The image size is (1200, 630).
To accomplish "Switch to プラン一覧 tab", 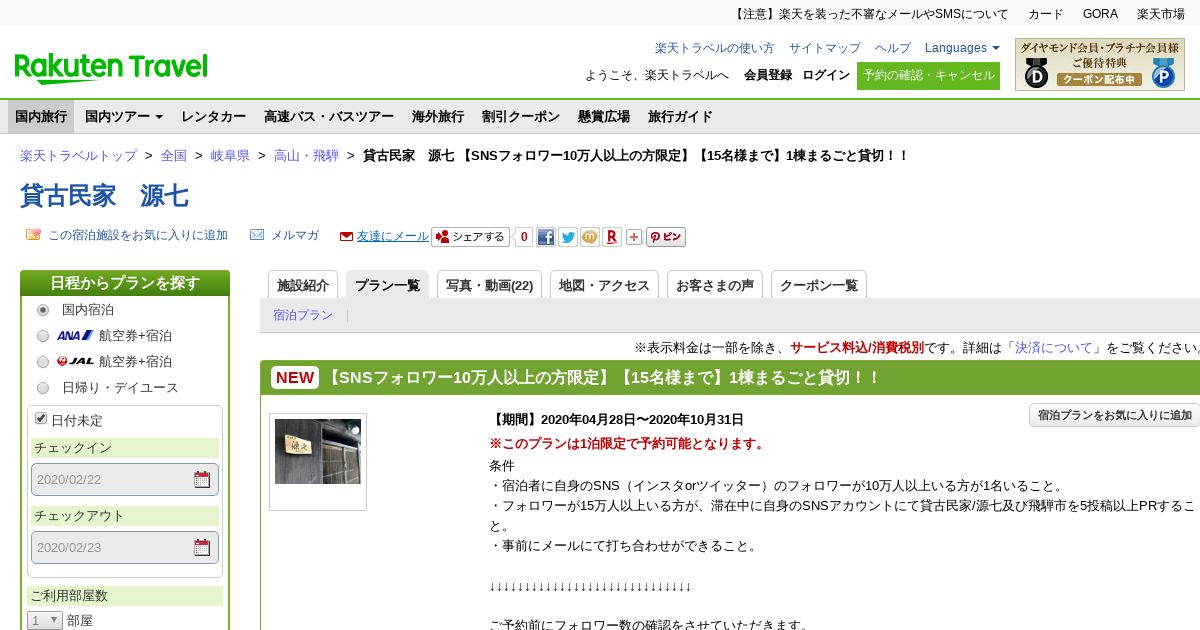I will pyautogui.click(x=388, y=285).
